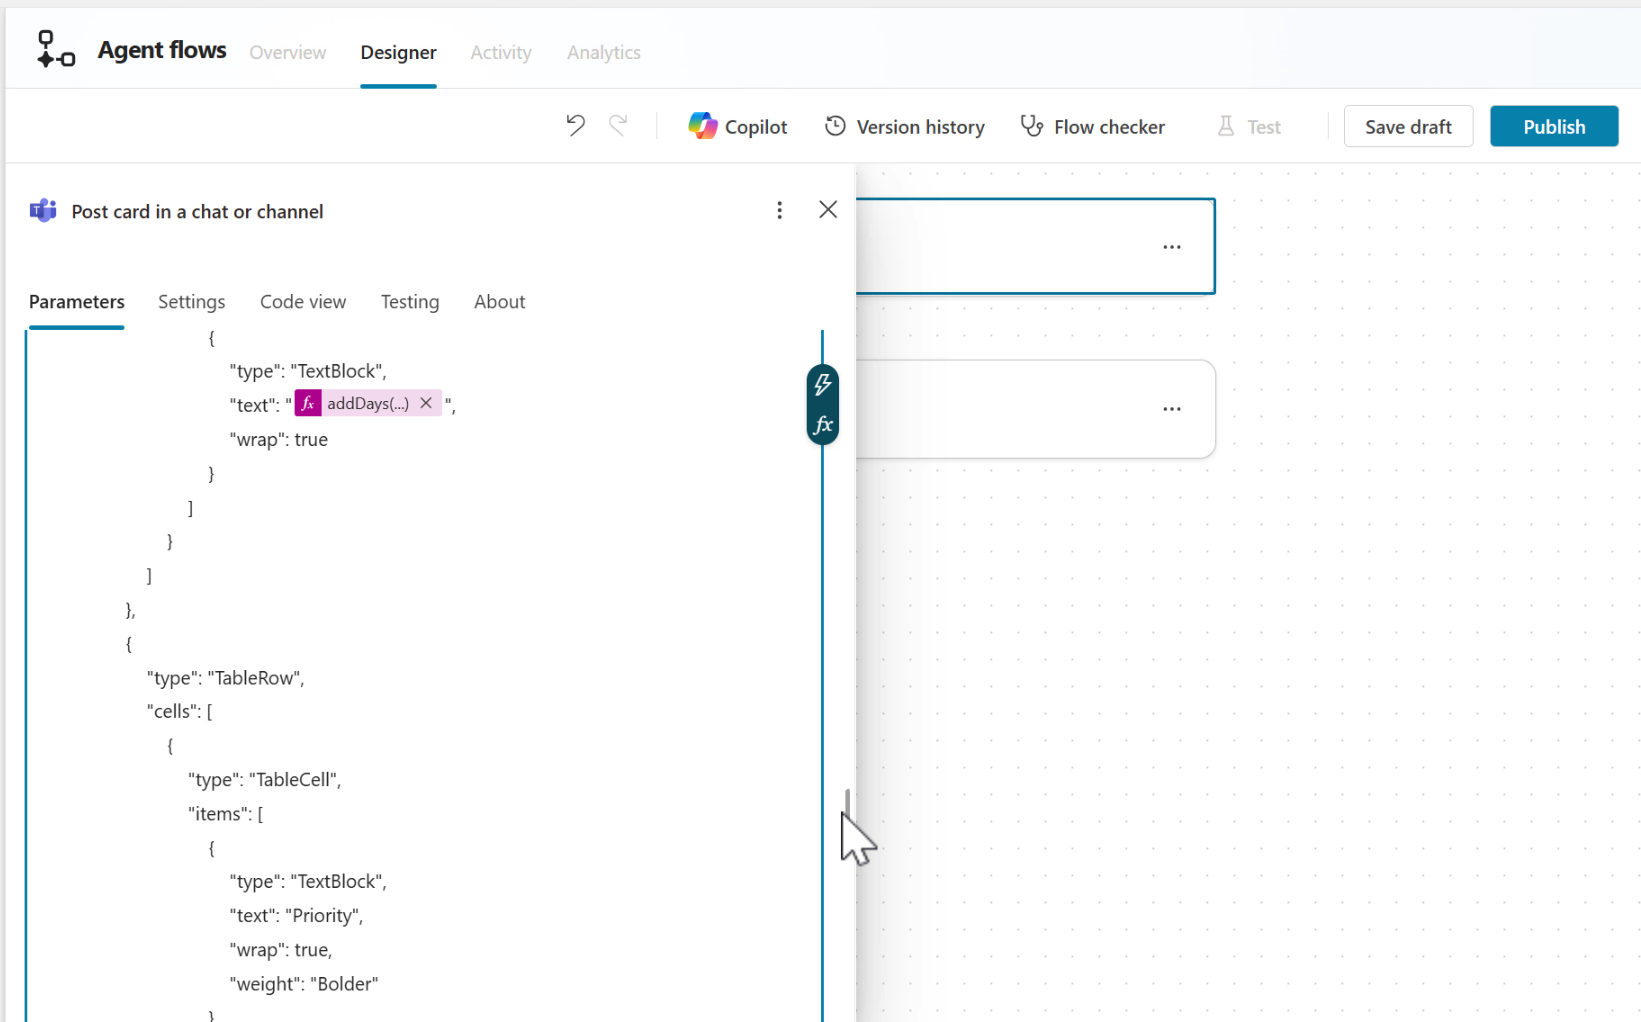Publish the agent flow

(x=1553, y=126)
